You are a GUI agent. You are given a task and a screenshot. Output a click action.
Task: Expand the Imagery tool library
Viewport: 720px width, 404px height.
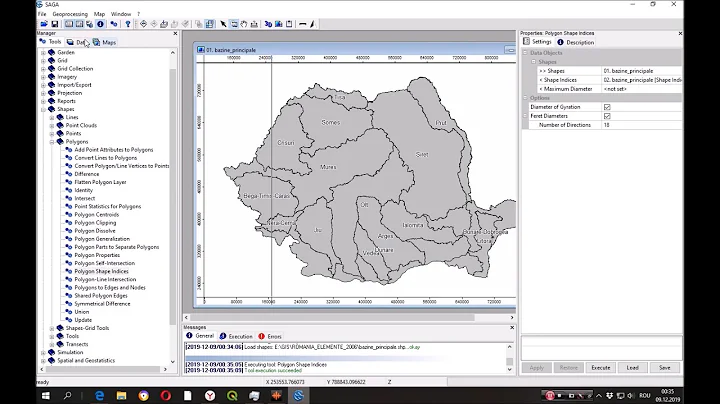click(44, 77)
